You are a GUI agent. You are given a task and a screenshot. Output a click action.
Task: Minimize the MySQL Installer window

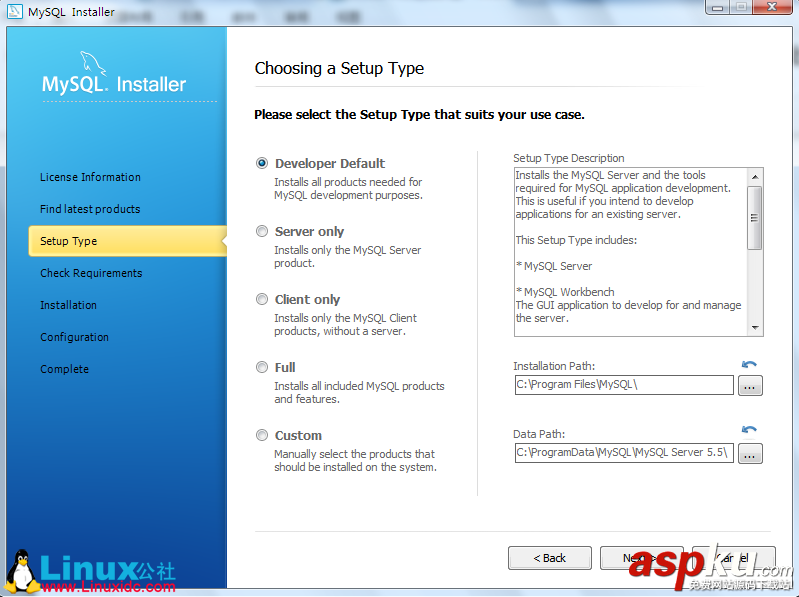tap(718, 8)
